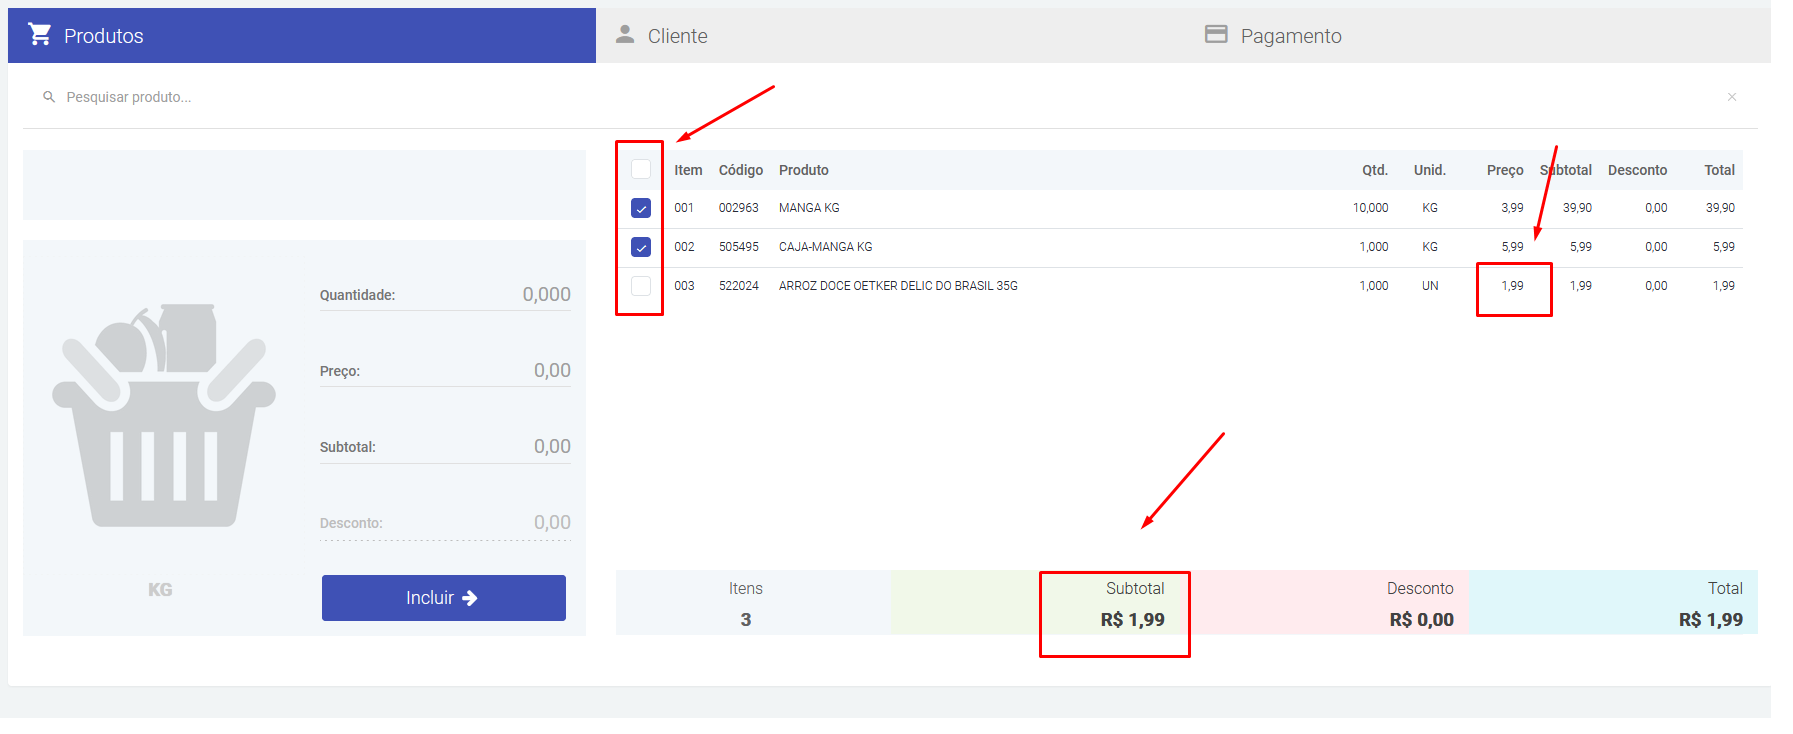Switch to the Pagamento tab

click(1290, 36)
